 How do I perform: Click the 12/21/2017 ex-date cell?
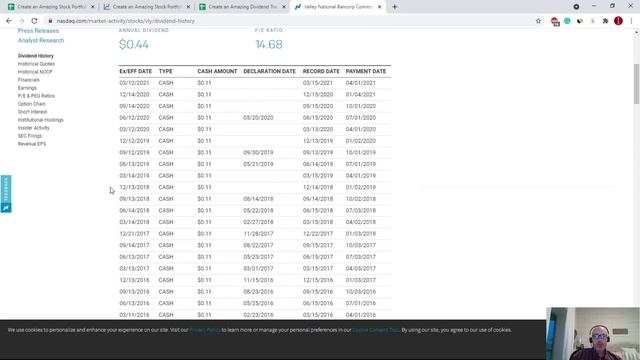point(134,234)
